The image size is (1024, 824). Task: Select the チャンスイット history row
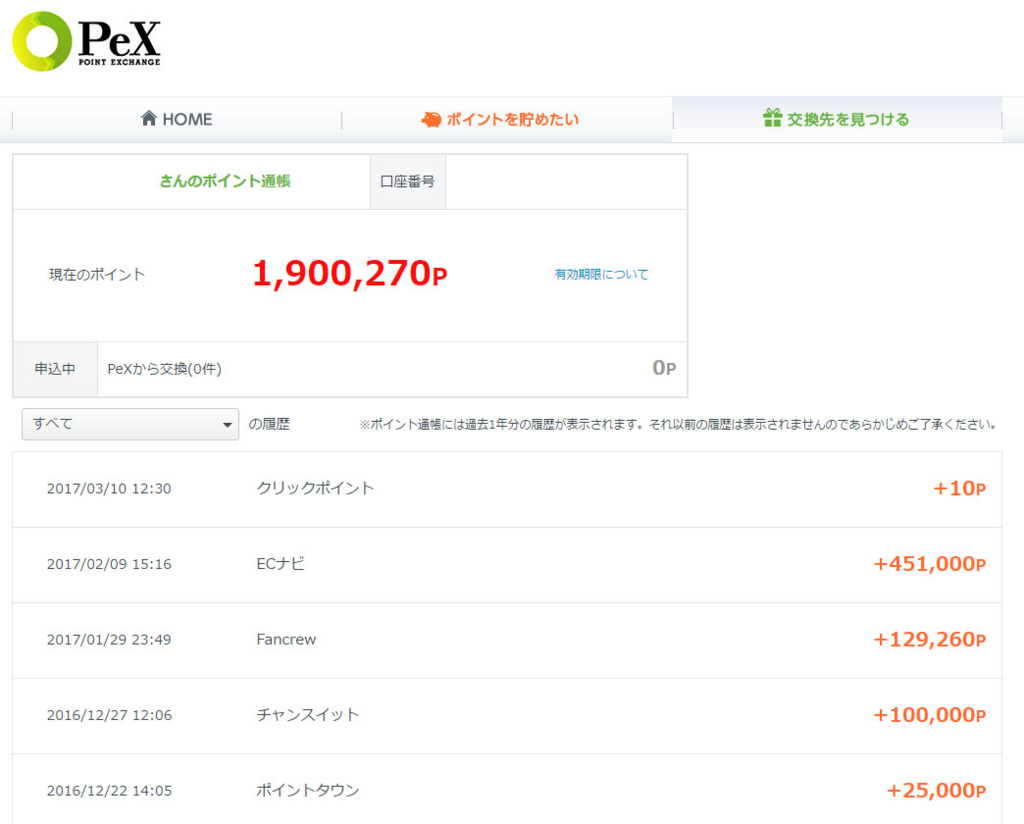(x=308, y=715)
